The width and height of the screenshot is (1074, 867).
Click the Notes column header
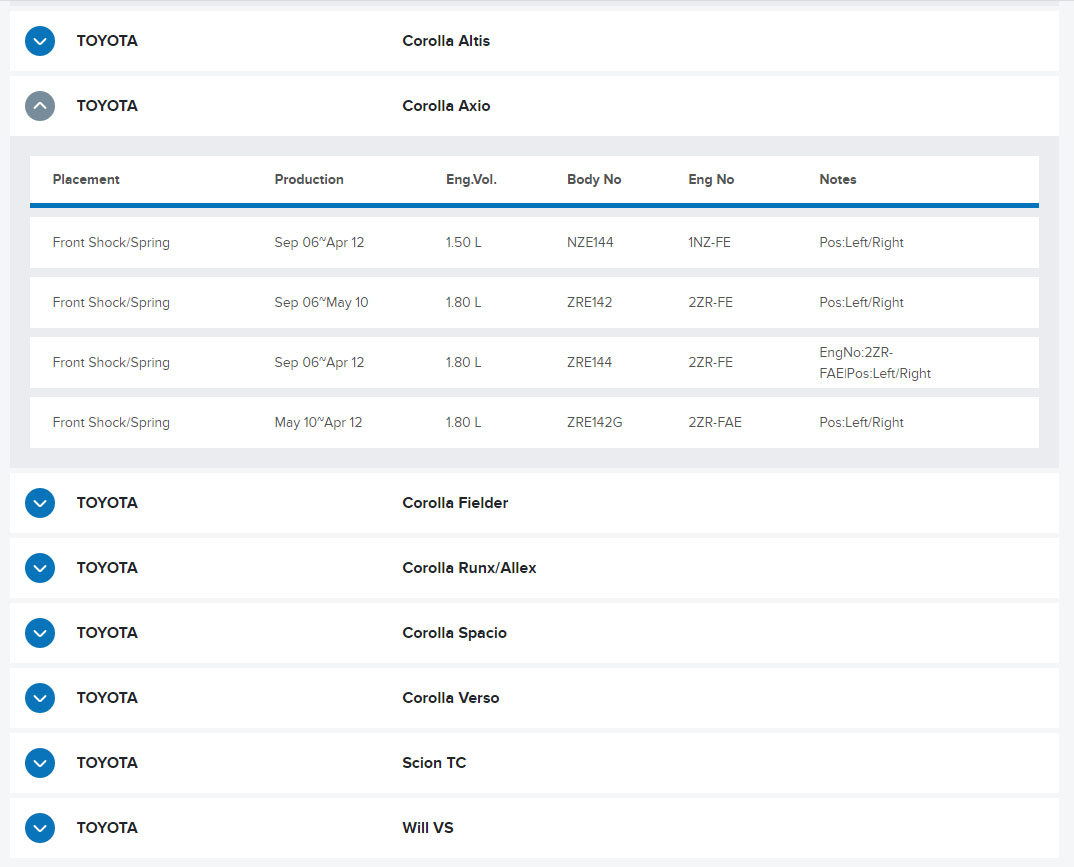pyautogui.click(x=838, y=179)
